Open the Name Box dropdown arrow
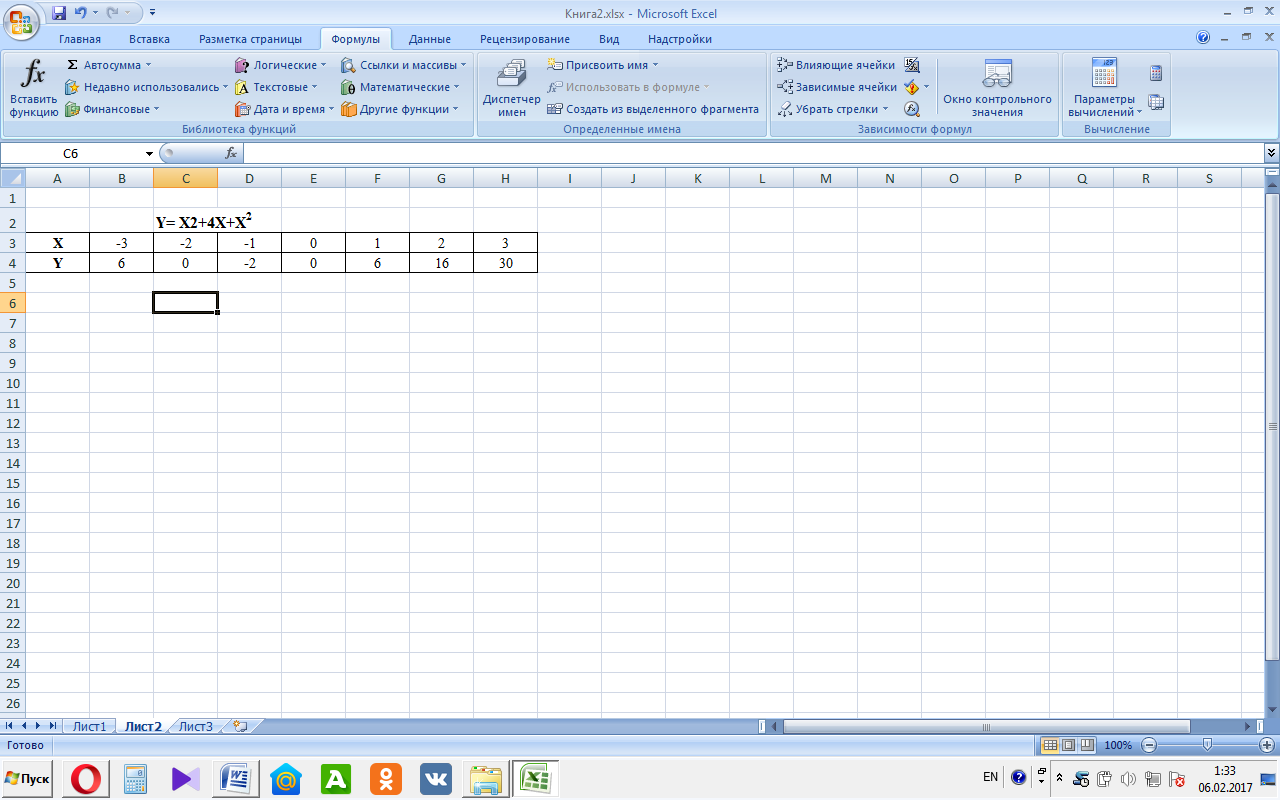Screen dimensions: 1280x800 pyautogui.click(x=149, y=153)
